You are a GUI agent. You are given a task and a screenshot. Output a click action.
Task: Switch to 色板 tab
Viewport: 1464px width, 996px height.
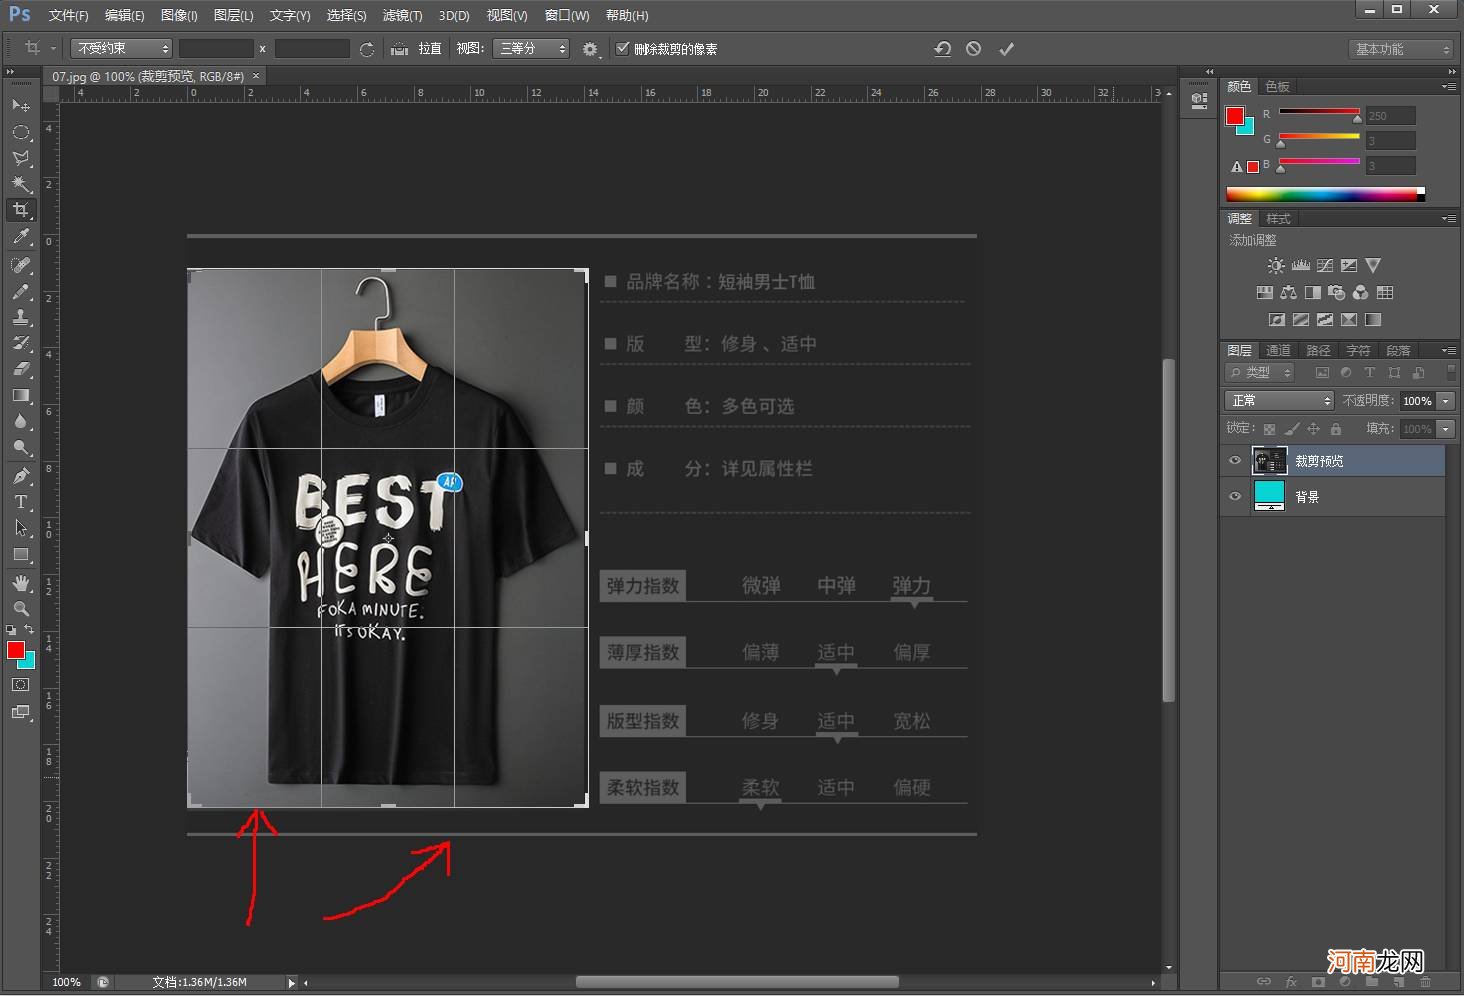[x=1277, y=87]
